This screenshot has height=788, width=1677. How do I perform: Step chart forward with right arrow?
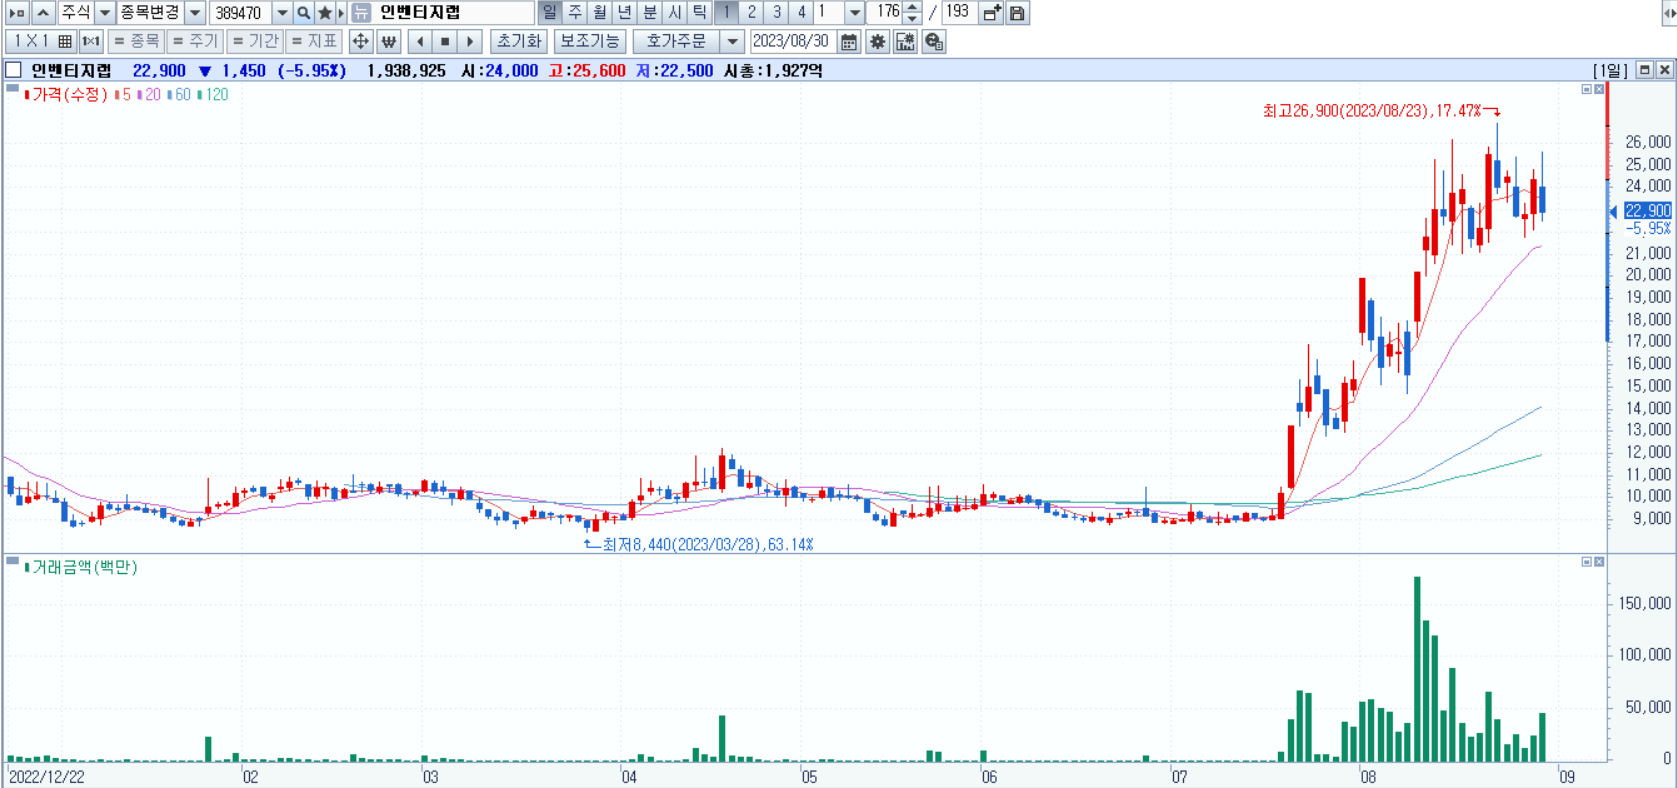[x=470, y=41]
